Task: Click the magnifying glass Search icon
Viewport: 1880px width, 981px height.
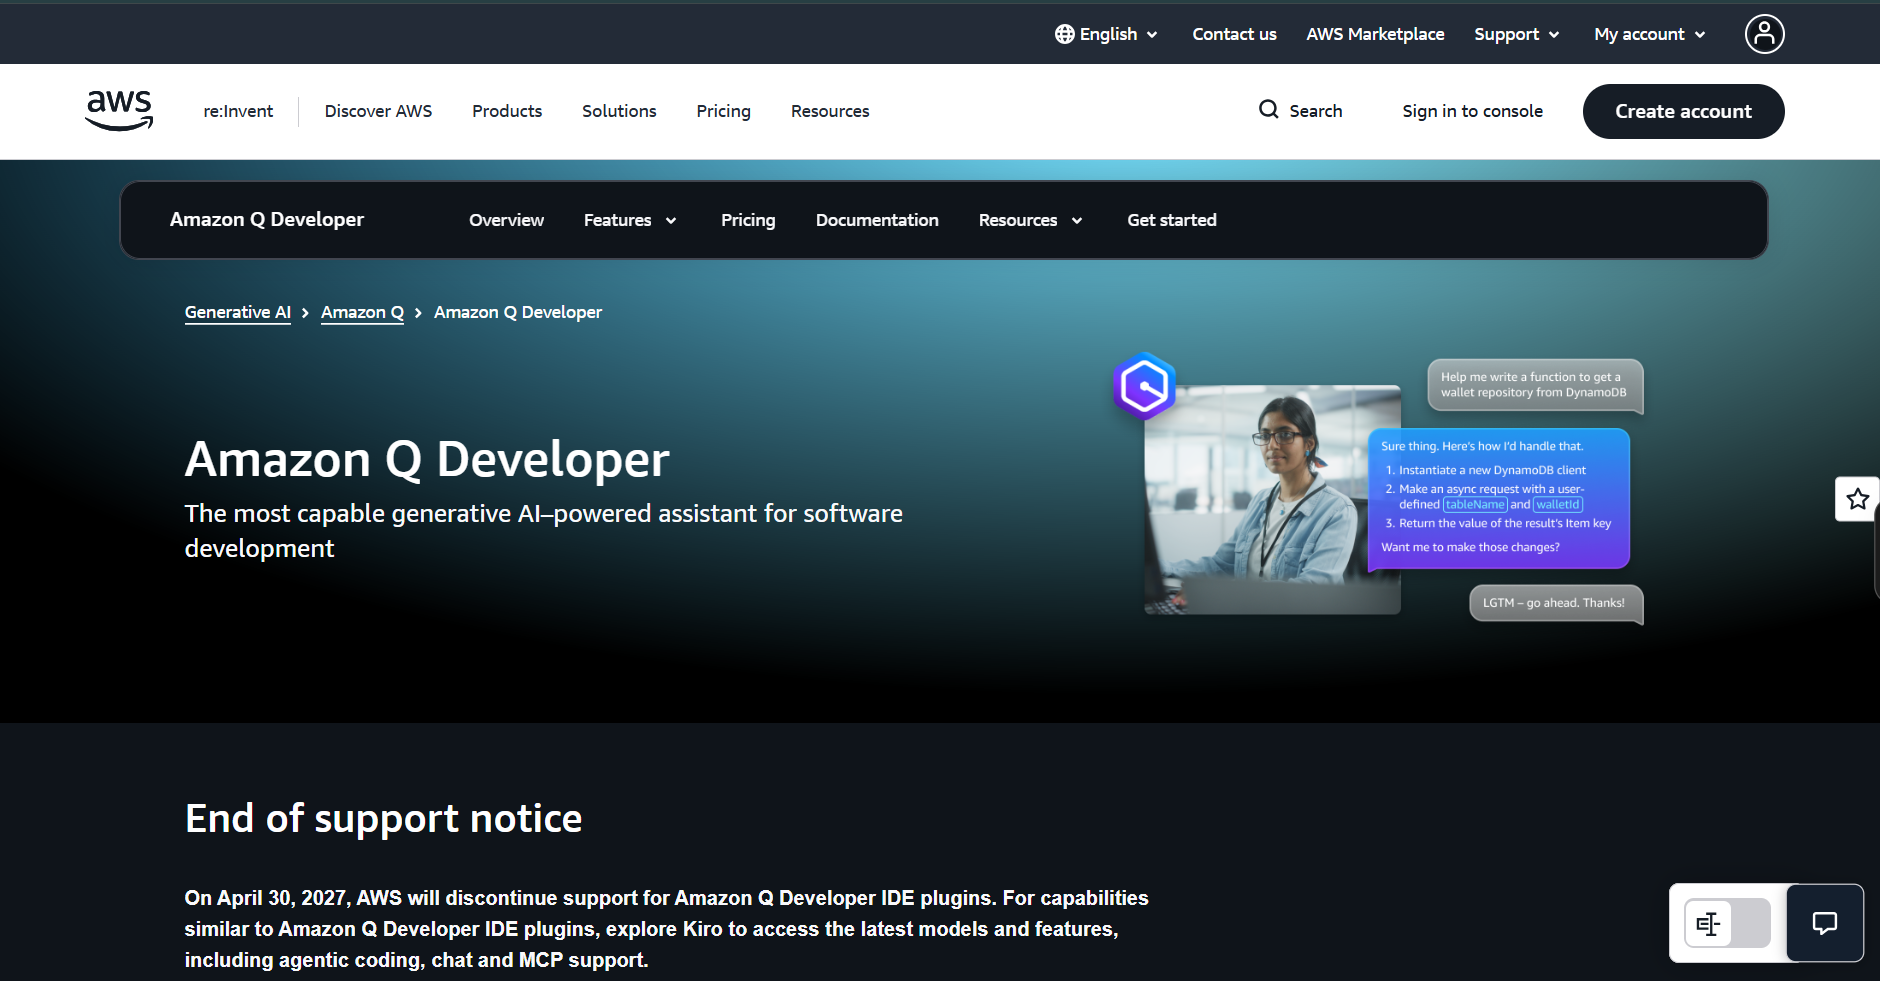Action: coord(1268,110)
